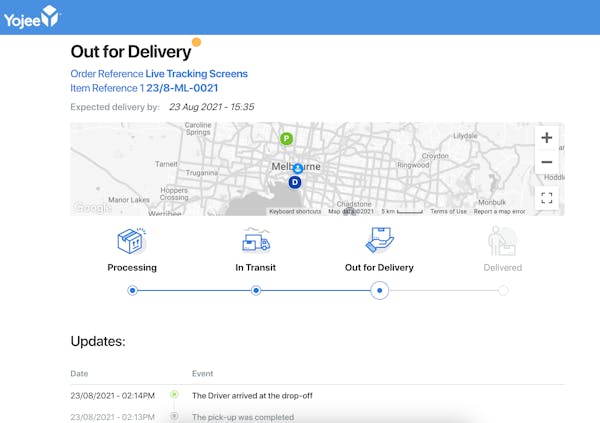Click Report a map error link
The width and height of the screenshot is (600, 423).
point(499,211)
